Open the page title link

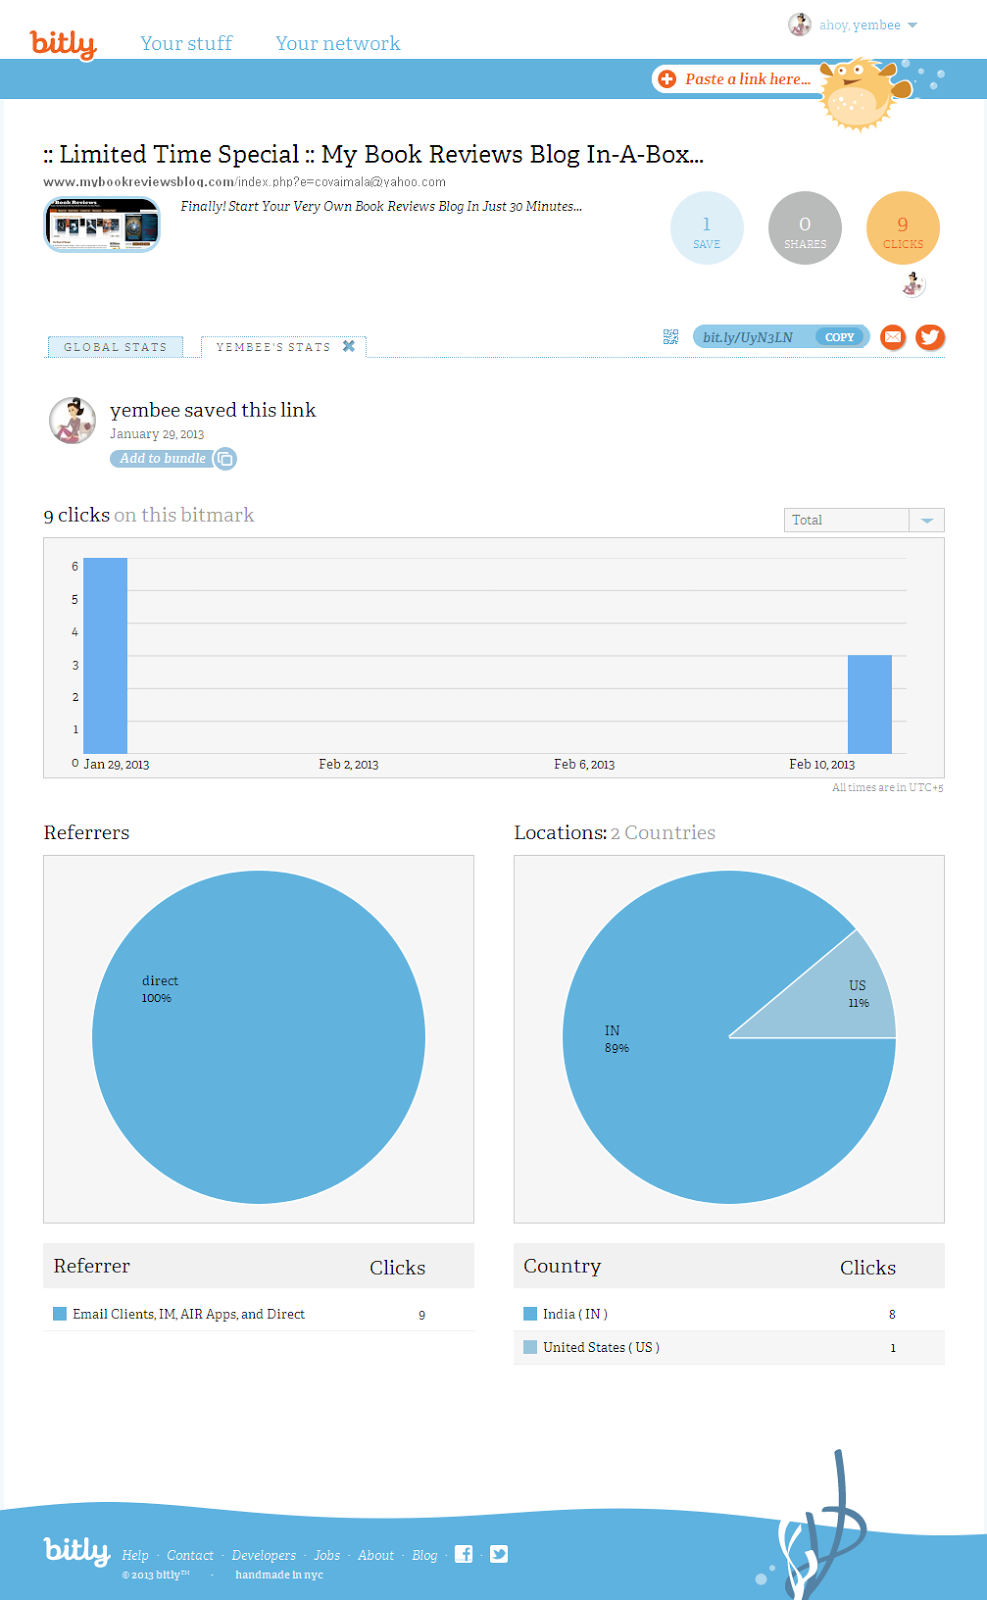373,154
